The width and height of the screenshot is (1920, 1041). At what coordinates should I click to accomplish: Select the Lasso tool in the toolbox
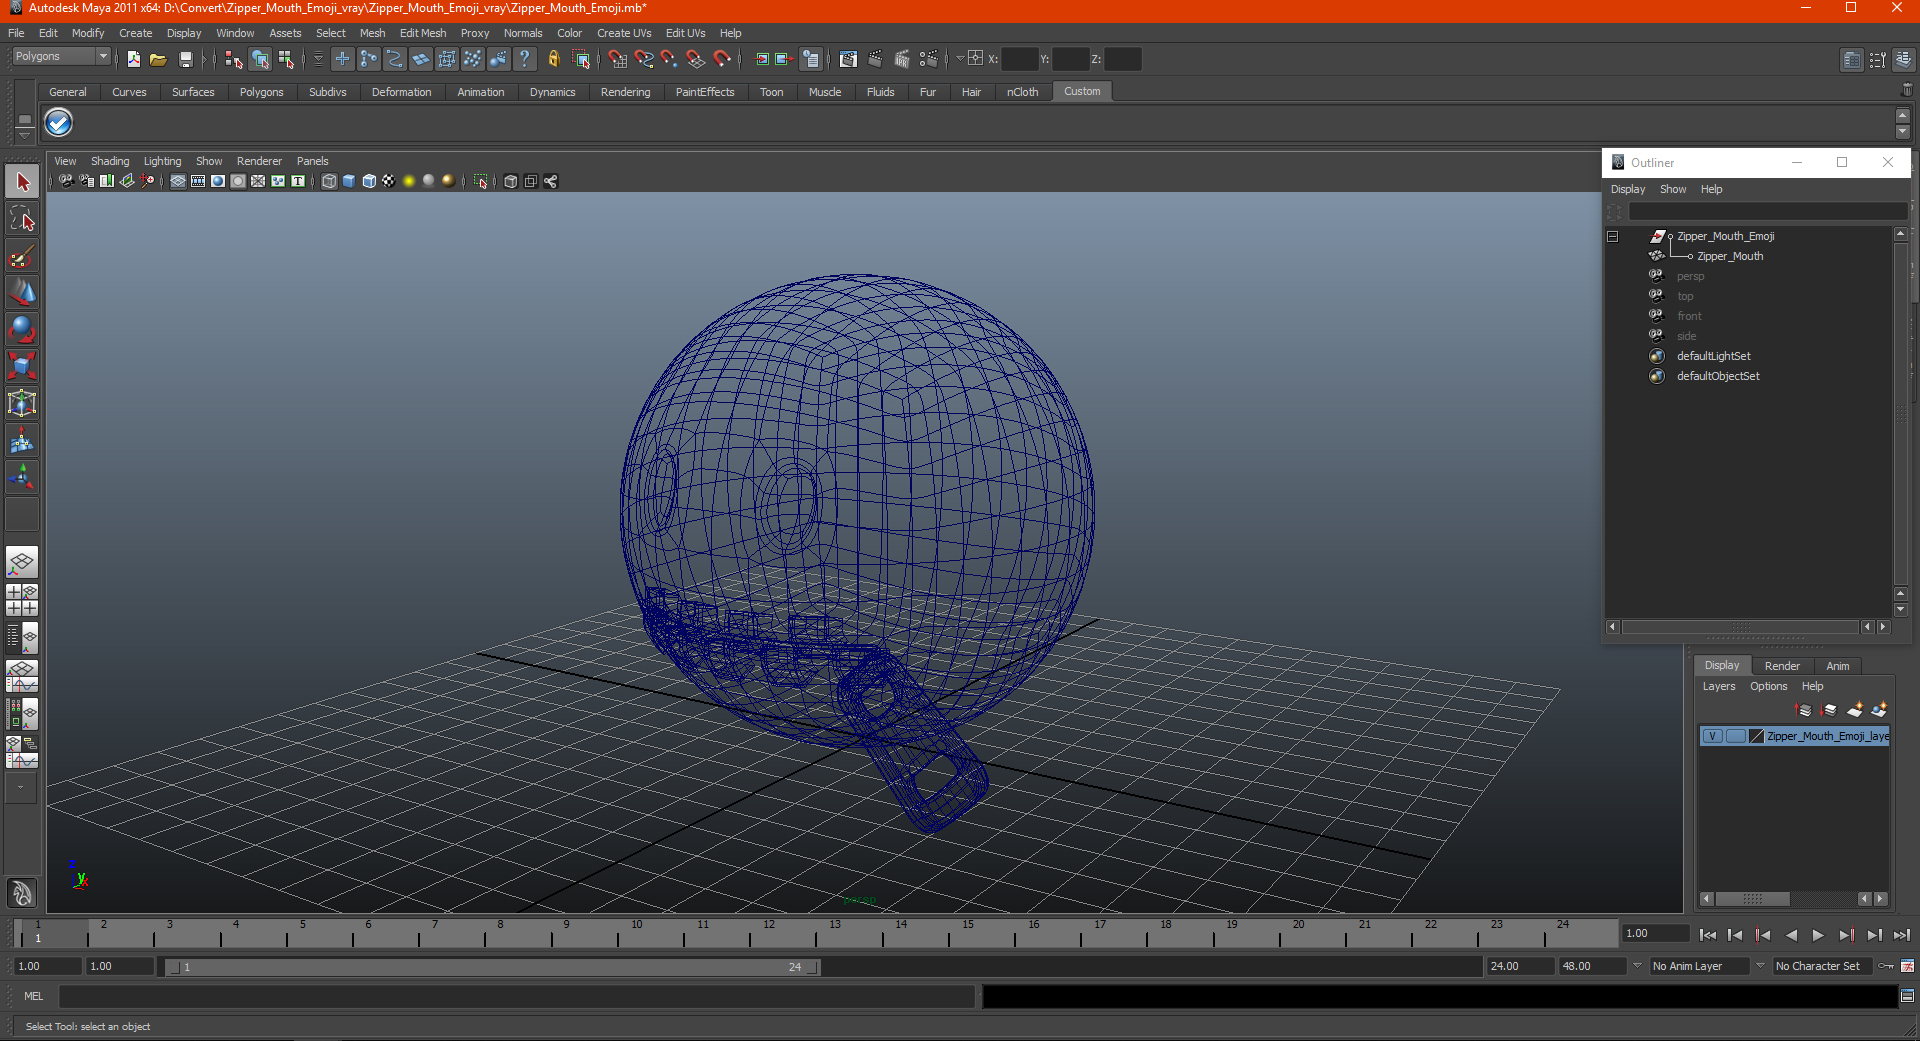click(x=22, y=219)
